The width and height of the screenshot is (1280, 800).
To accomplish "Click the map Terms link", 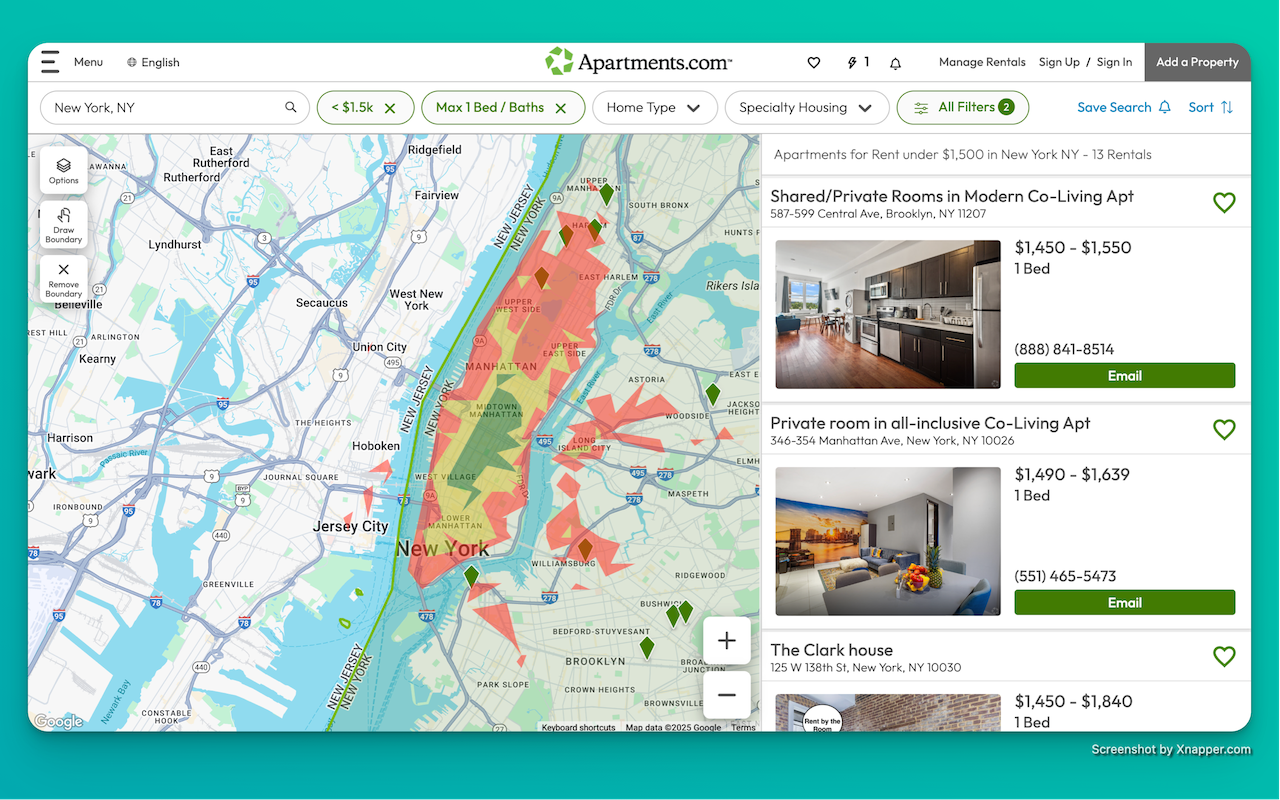I will 743,728.
